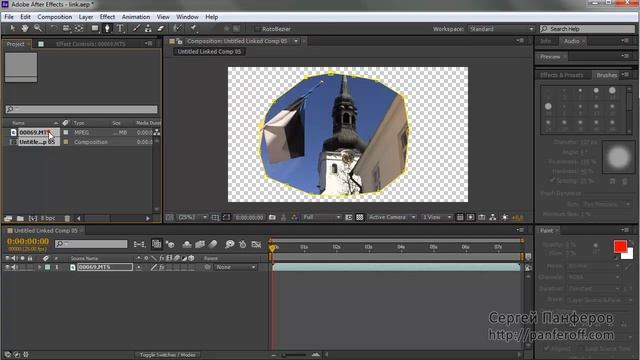
Task: Toggle pixel aspect ratio correction in viewer
Action: coord(460,218)
